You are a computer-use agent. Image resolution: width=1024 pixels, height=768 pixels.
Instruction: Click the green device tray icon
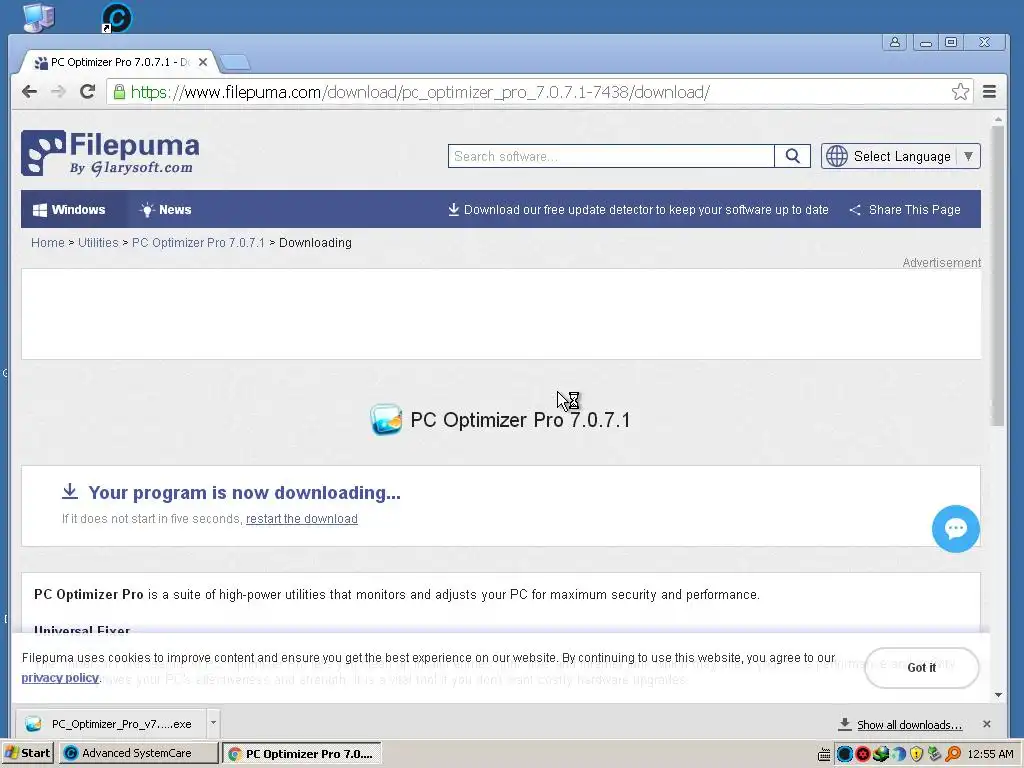[935, 754]
